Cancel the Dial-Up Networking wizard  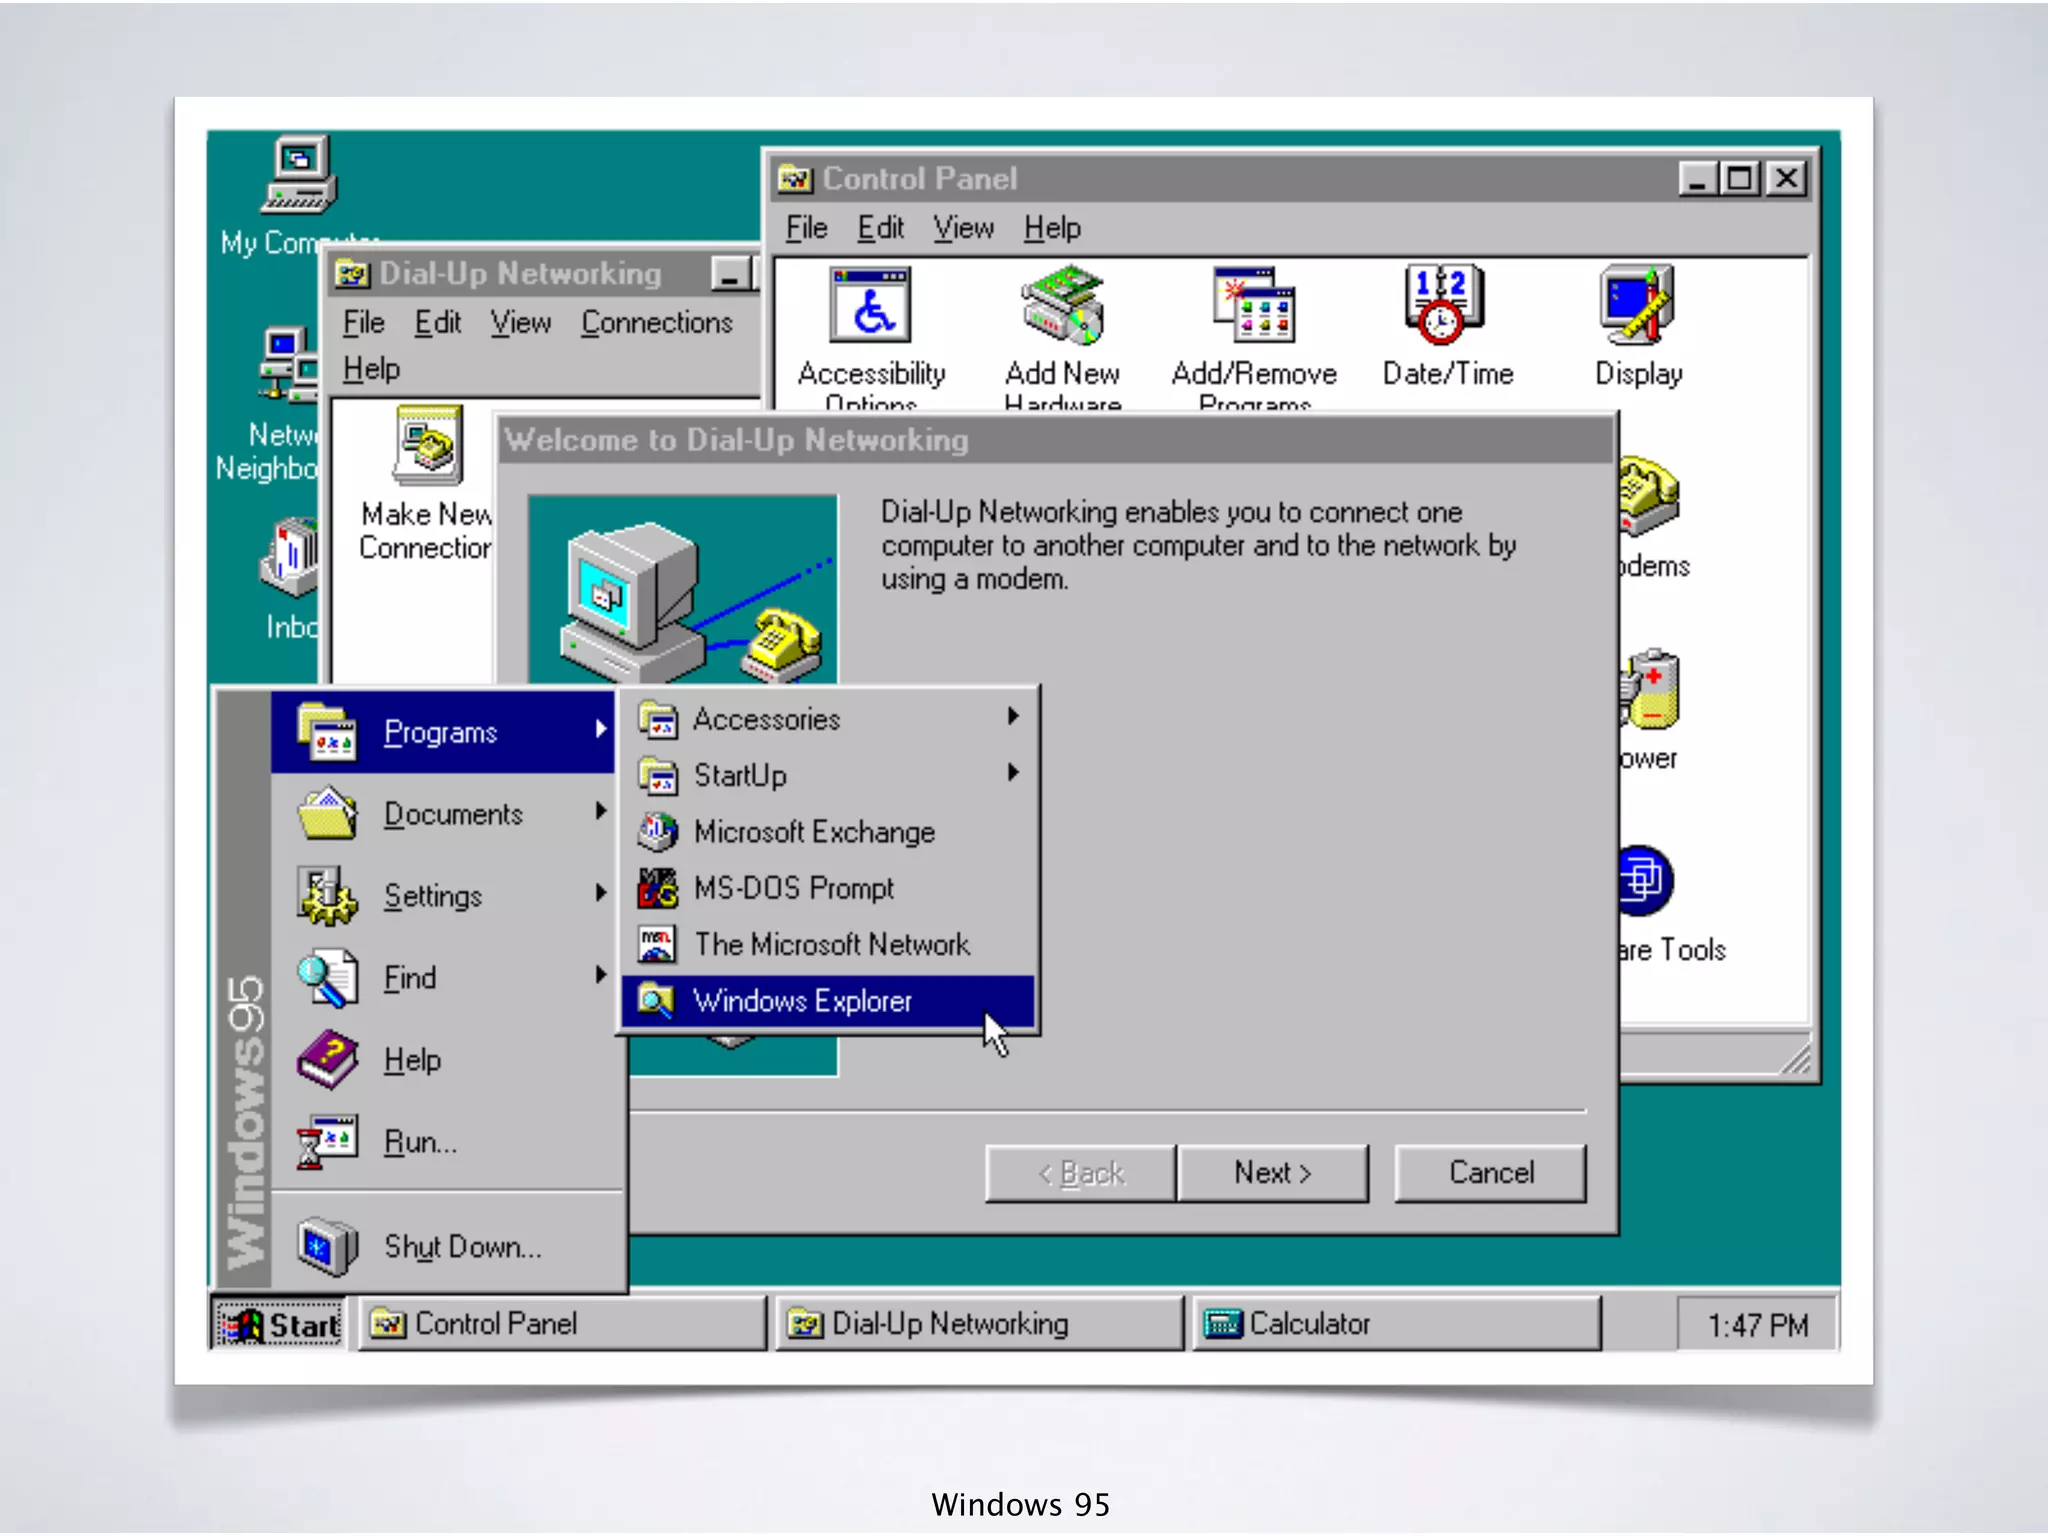[x=1490, y=1172]
